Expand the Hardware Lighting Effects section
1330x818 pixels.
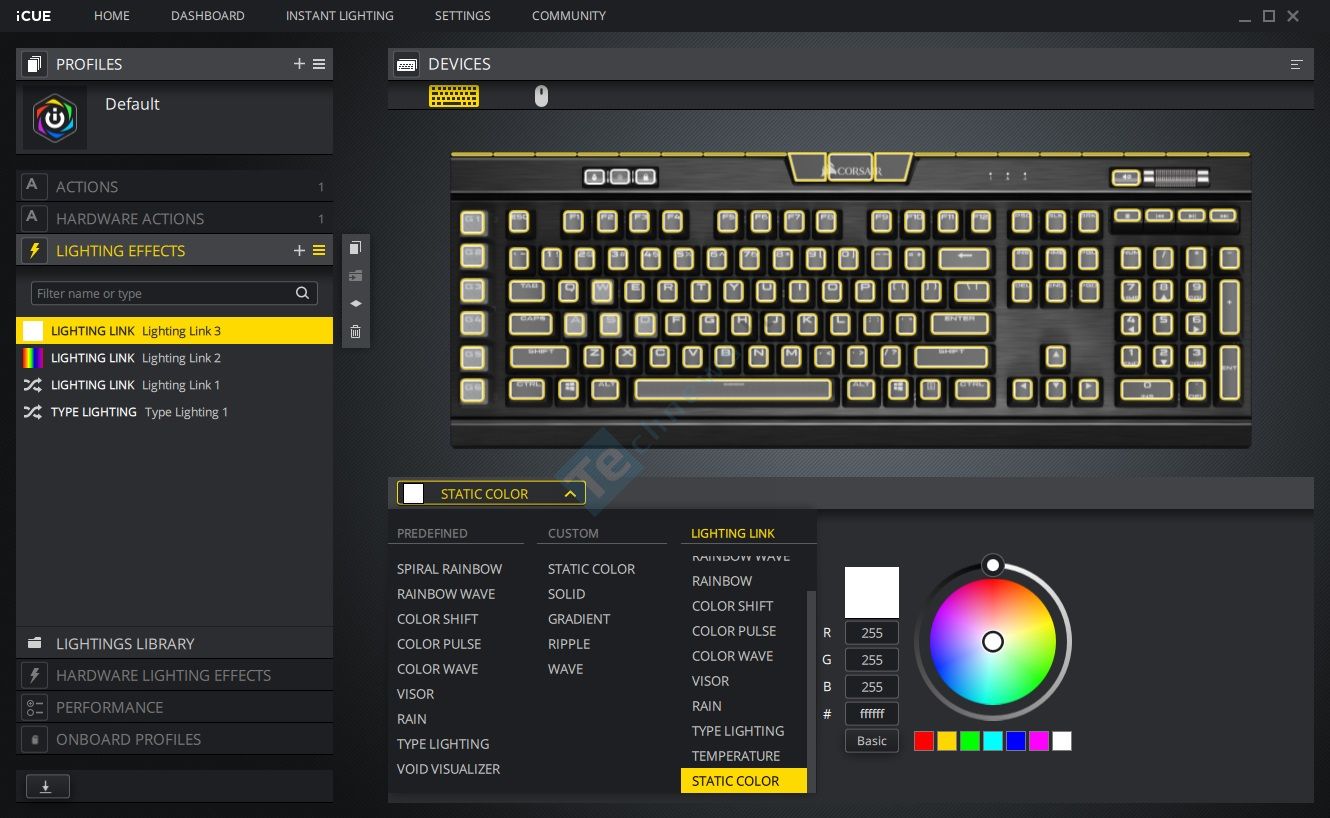(x=174, y=675)
